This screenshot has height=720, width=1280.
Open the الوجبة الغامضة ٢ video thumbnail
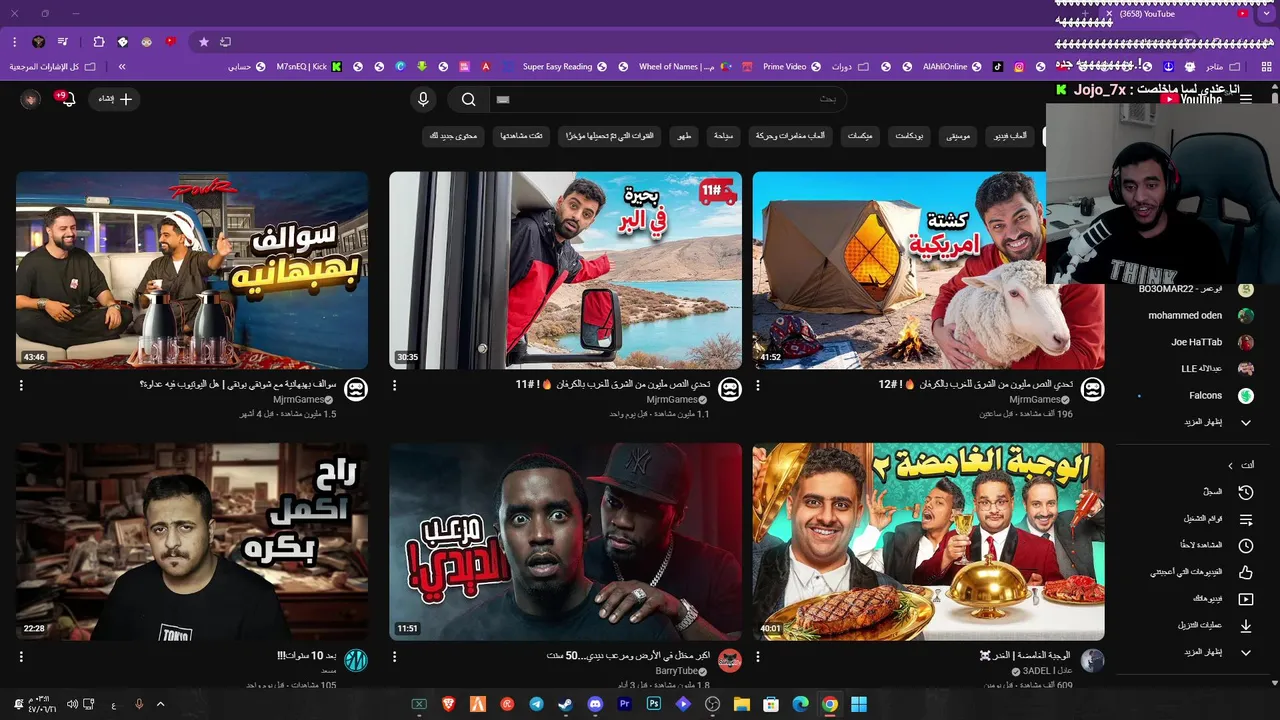[928, 541]
